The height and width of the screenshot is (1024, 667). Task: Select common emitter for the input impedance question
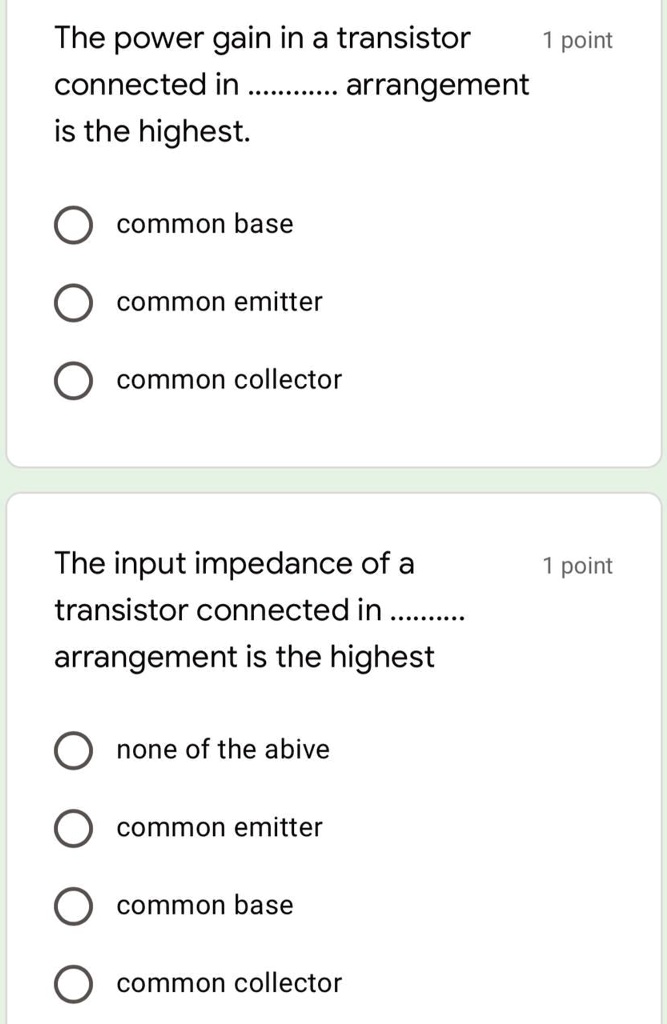click(73, 828)
